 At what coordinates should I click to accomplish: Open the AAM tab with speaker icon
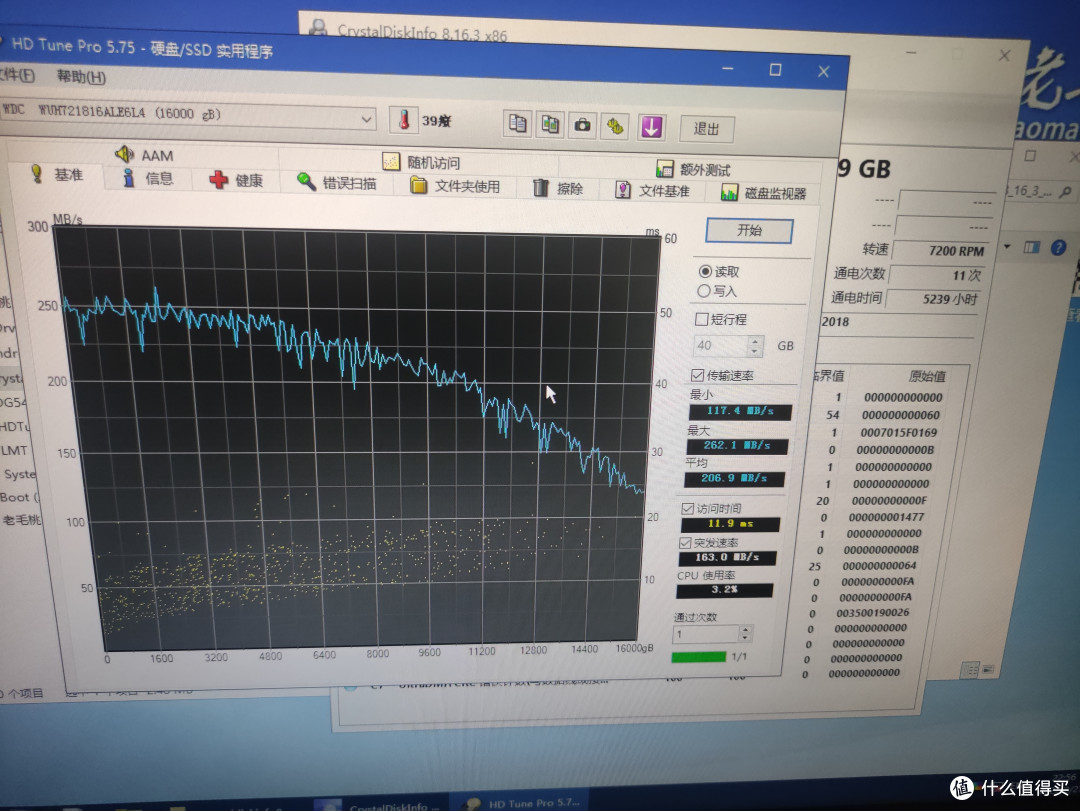tap(145, 154)
